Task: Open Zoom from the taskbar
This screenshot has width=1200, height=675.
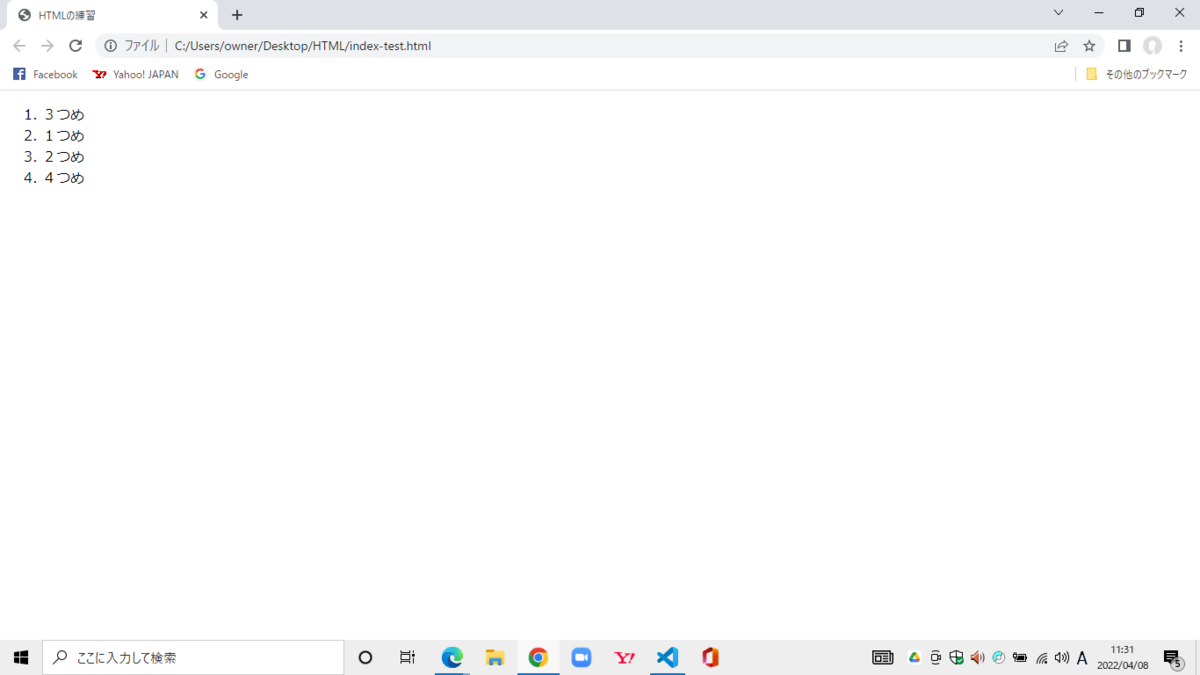Action: point(581,657)
